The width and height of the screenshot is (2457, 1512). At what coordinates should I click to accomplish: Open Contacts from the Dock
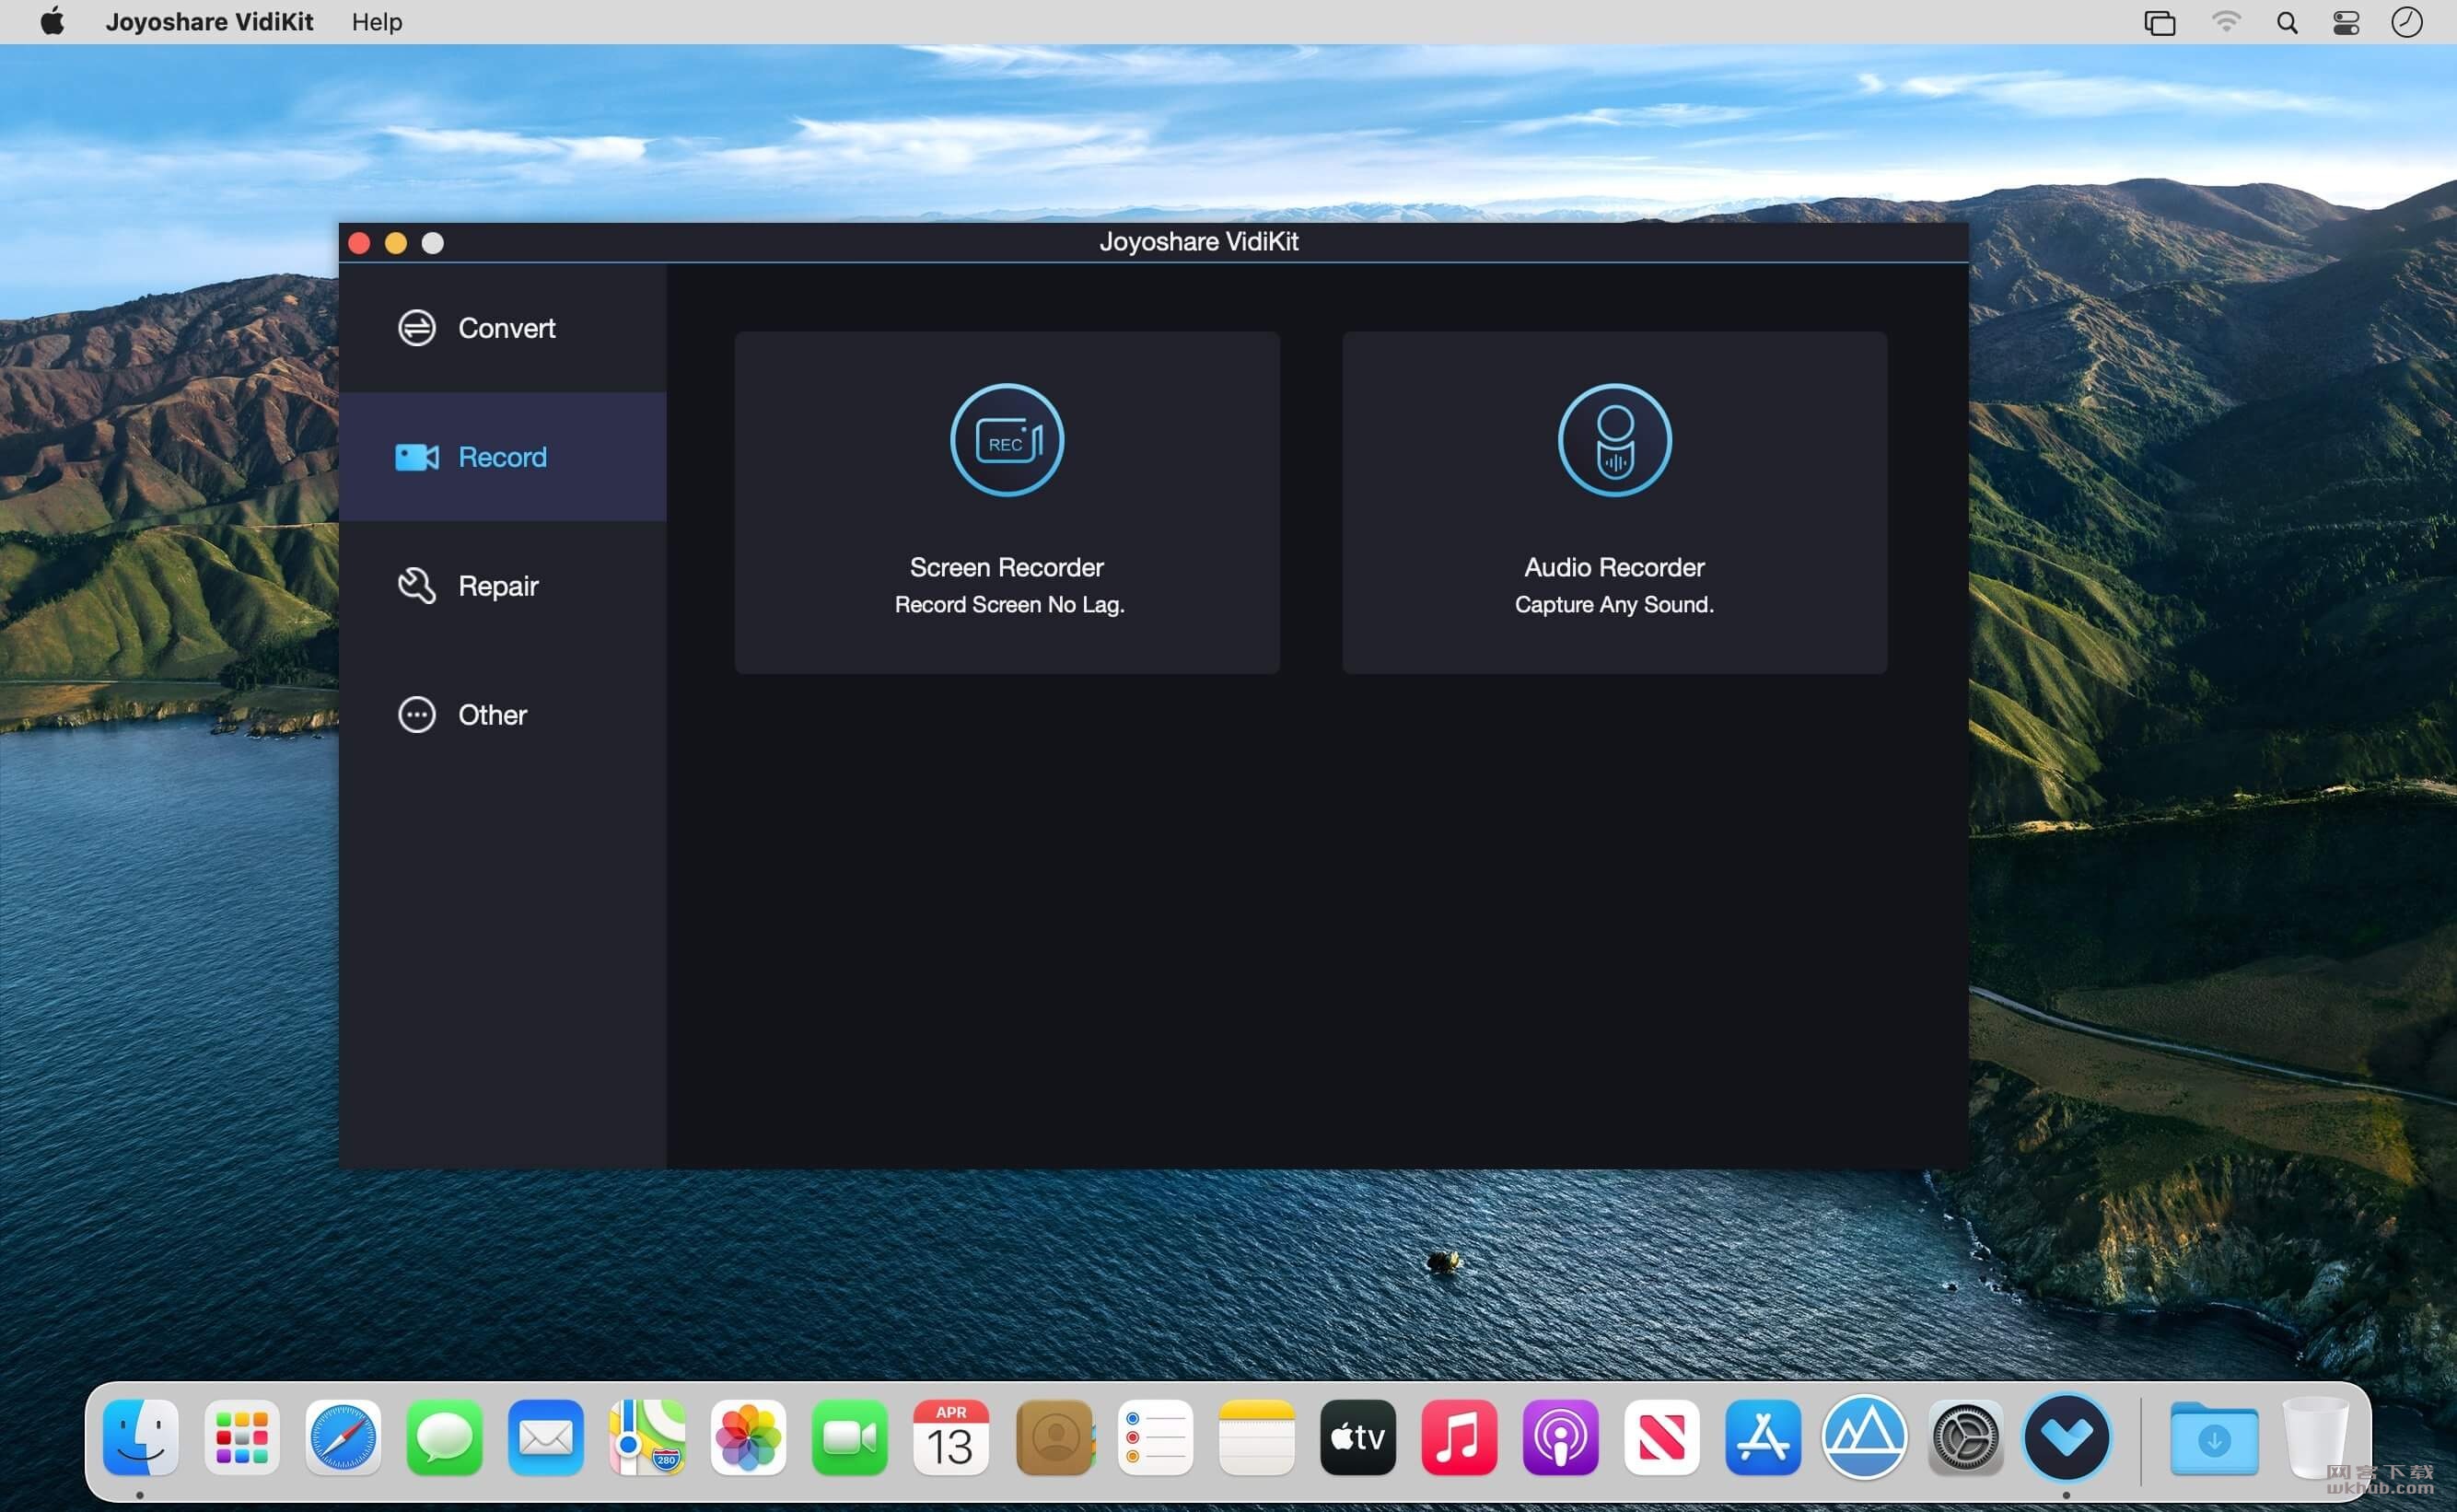1054,1437
